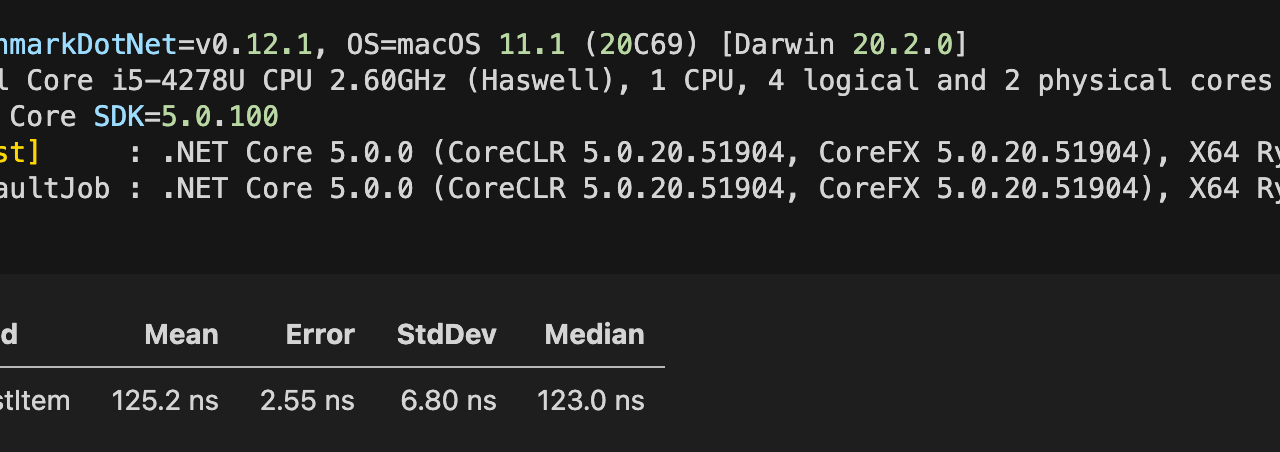The width and height of the screenshot is (1280, 452).
Task: Click the Darwin 20.2.0 text
Action: pos(843,45)
